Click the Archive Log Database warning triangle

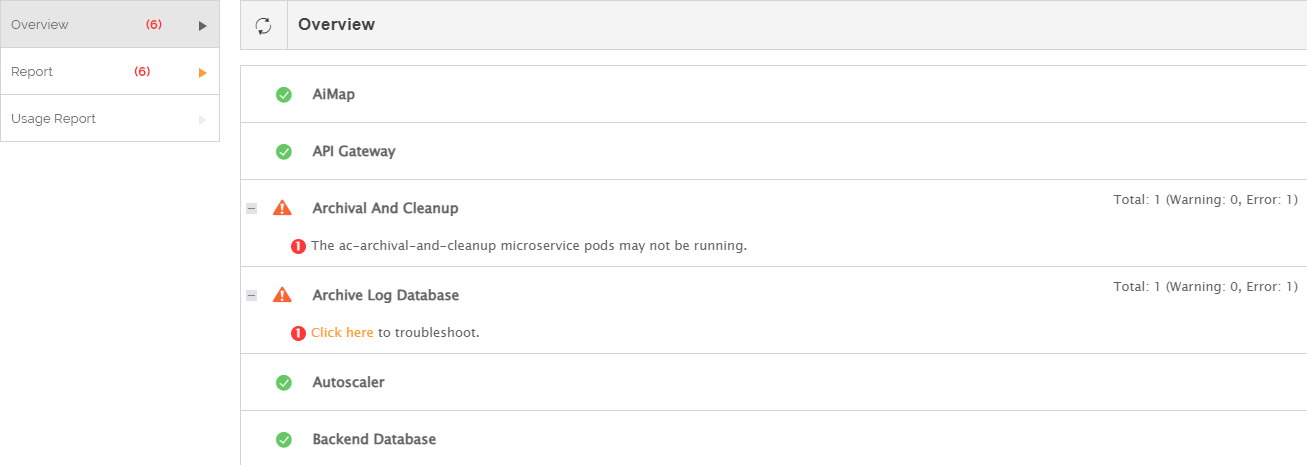283,295
